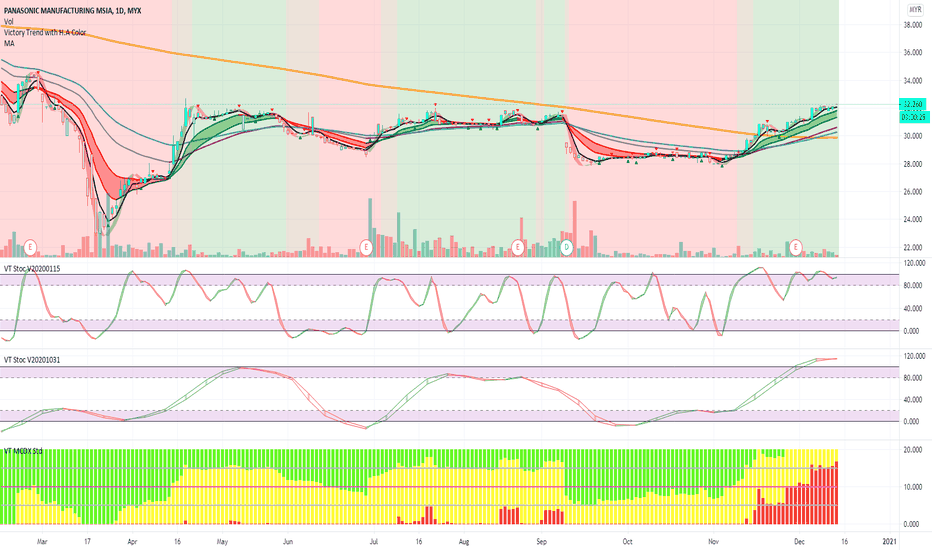Viewport: 932px width, 550px height.
Task: Click the 26.000 price axis label
Action: (x=912, y=192)
